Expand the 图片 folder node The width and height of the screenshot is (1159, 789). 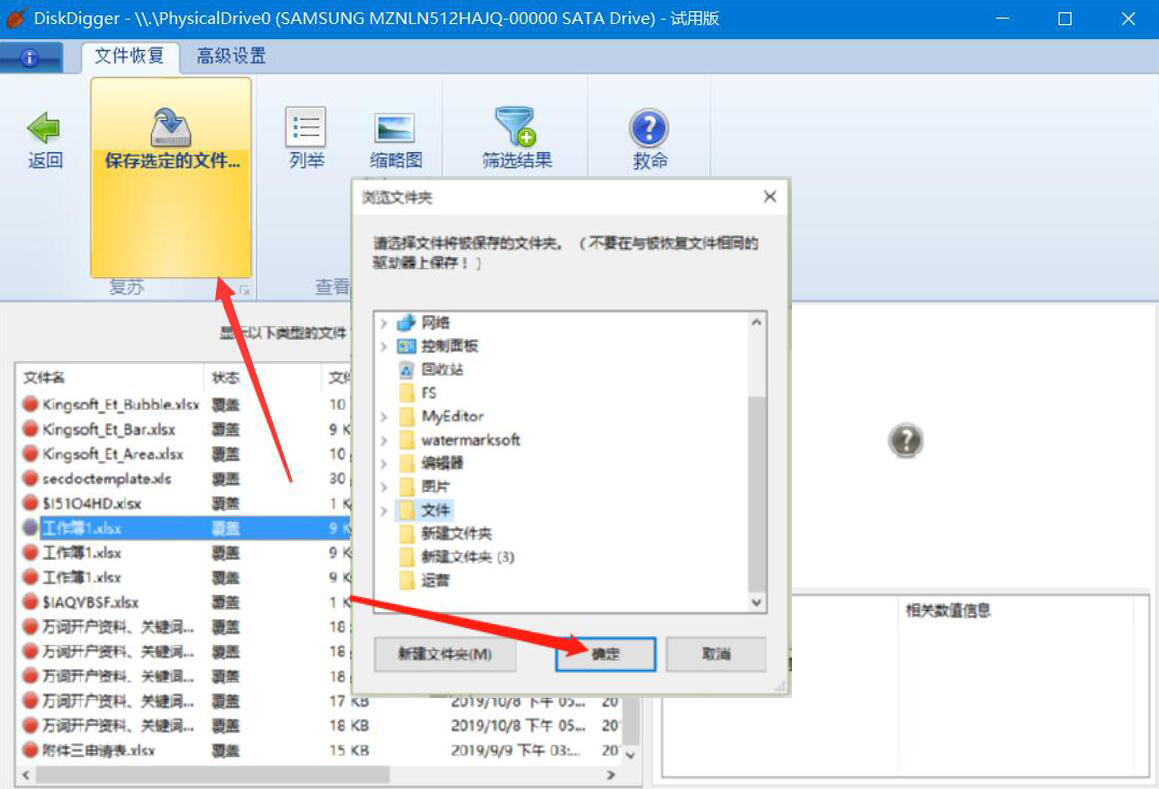[384, 487]
